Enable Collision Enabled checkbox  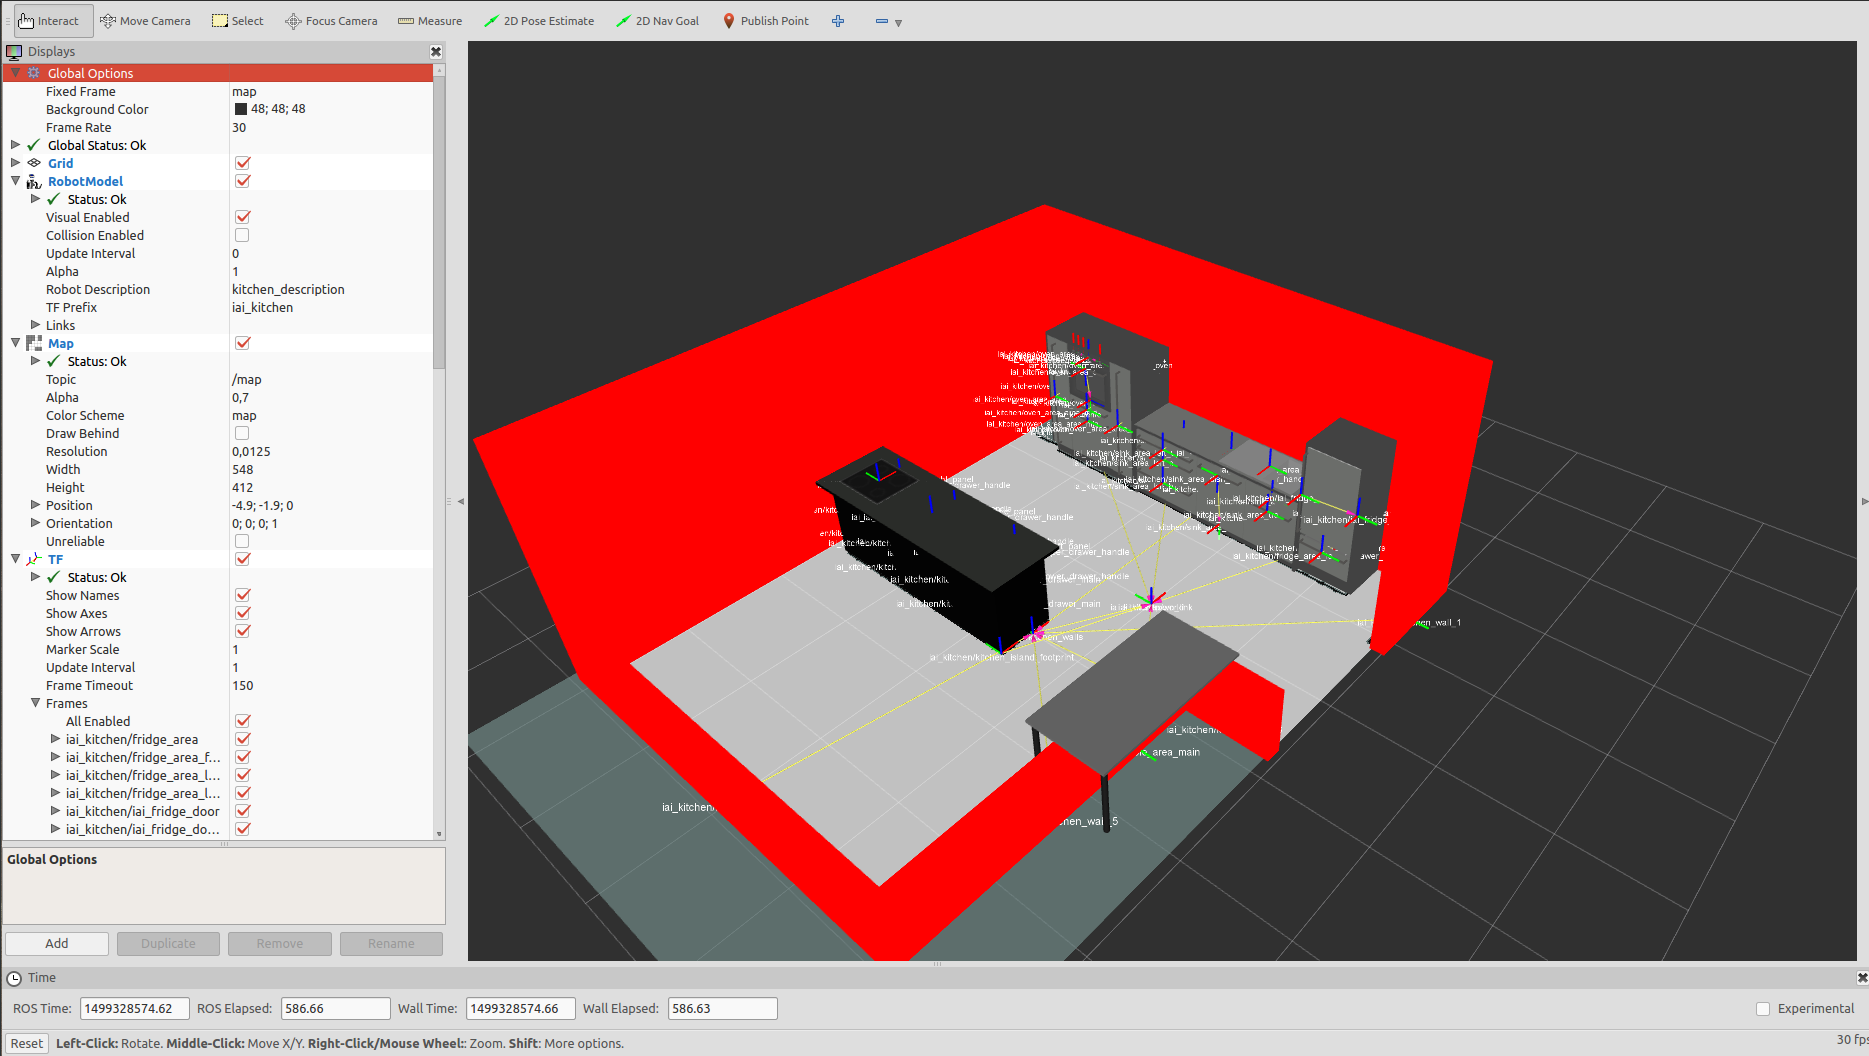pos(242,235)
